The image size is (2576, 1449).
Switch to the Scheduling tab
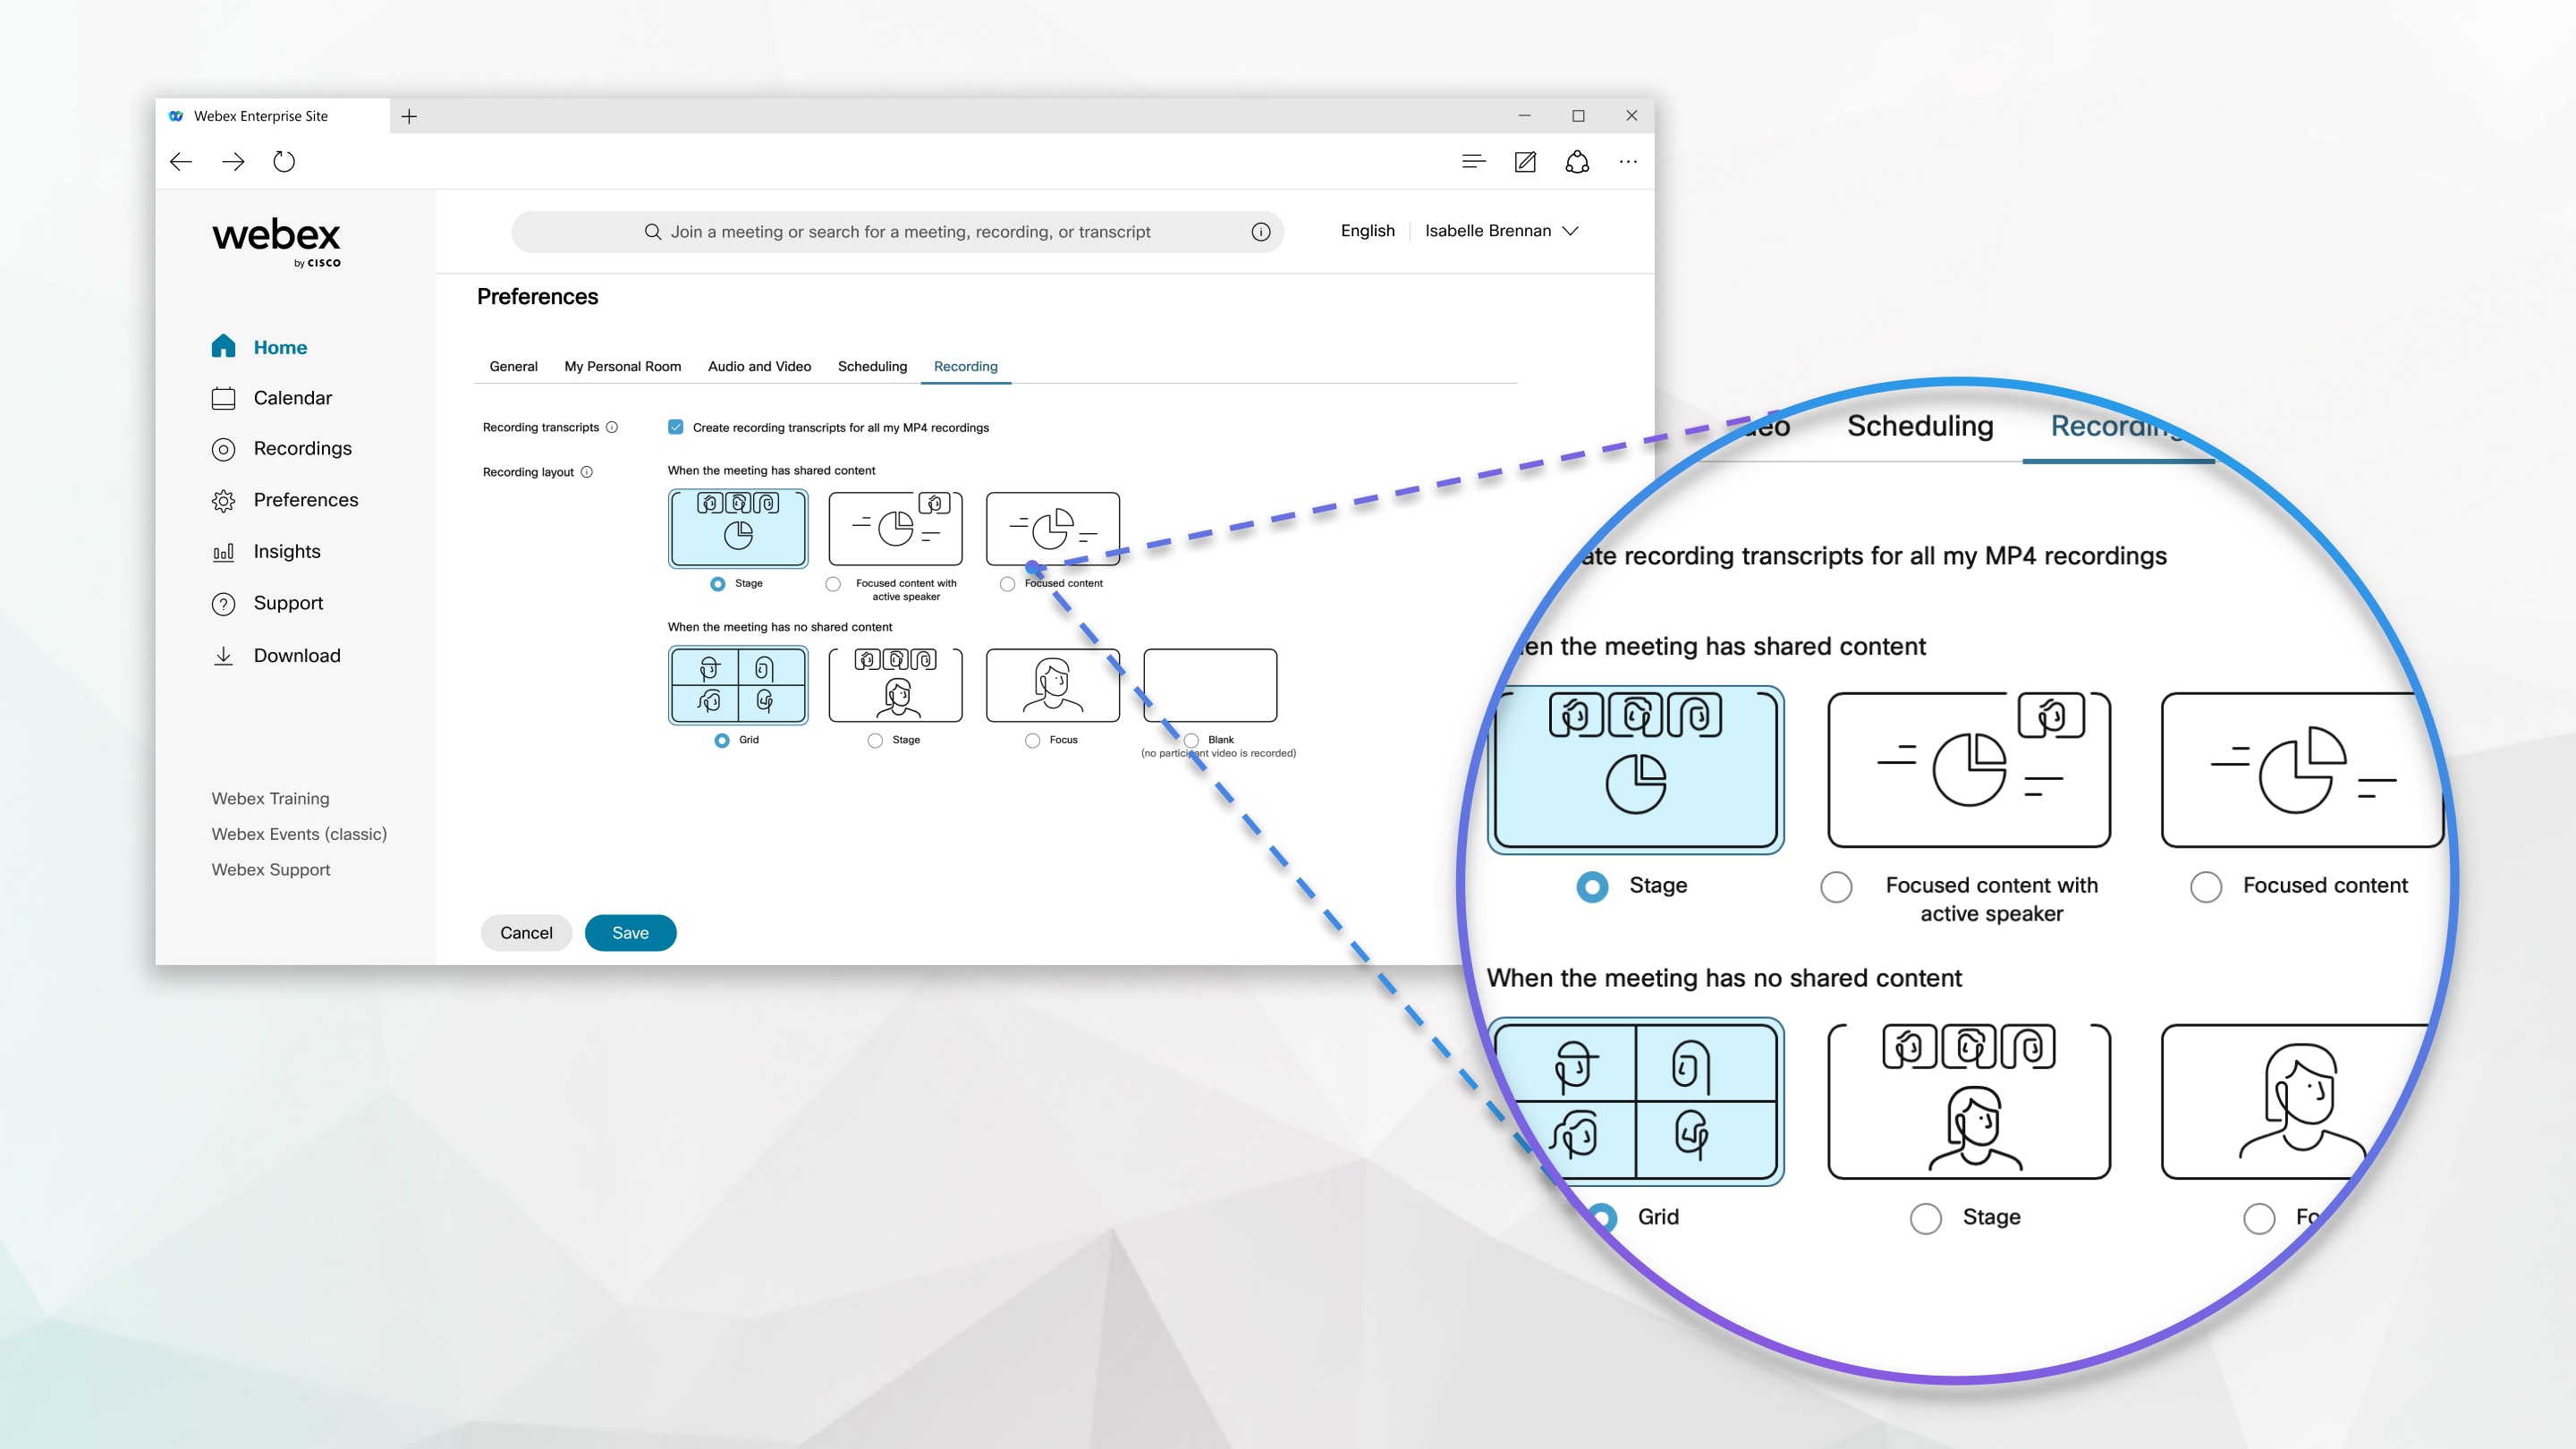871,366
